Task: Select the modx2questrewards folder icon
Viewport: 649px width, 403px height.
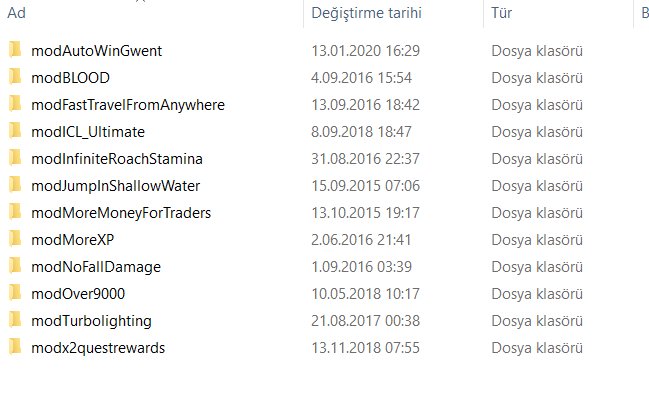Action: pyautogui.click(x=15, y=347)
